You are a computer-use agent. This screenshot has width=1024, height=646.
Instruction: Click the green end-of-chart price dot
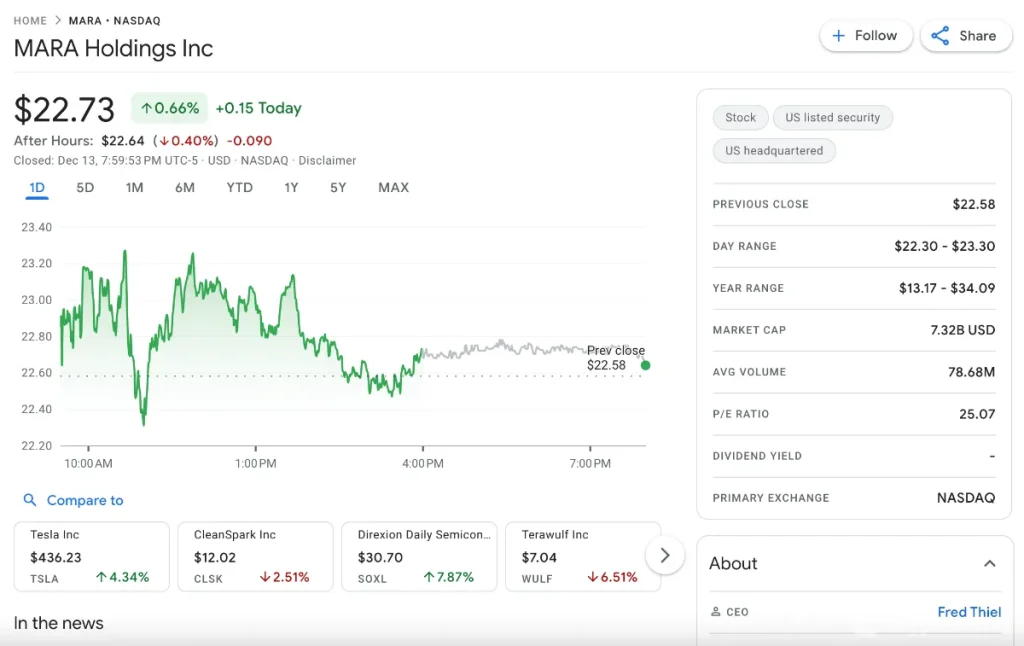pos(645,365)
